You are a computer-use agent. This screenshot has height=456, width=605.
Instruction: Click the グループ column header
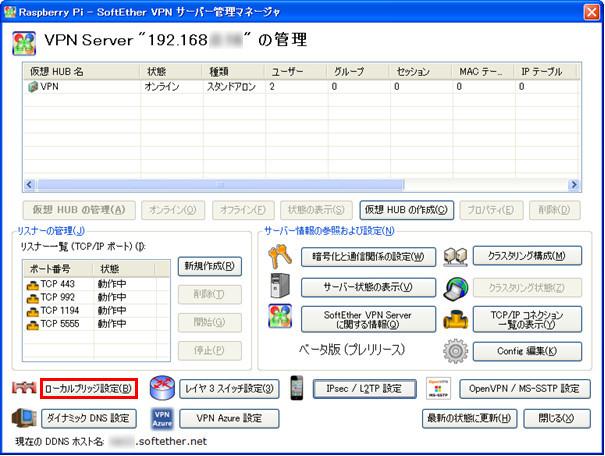[x=358, y=72]
